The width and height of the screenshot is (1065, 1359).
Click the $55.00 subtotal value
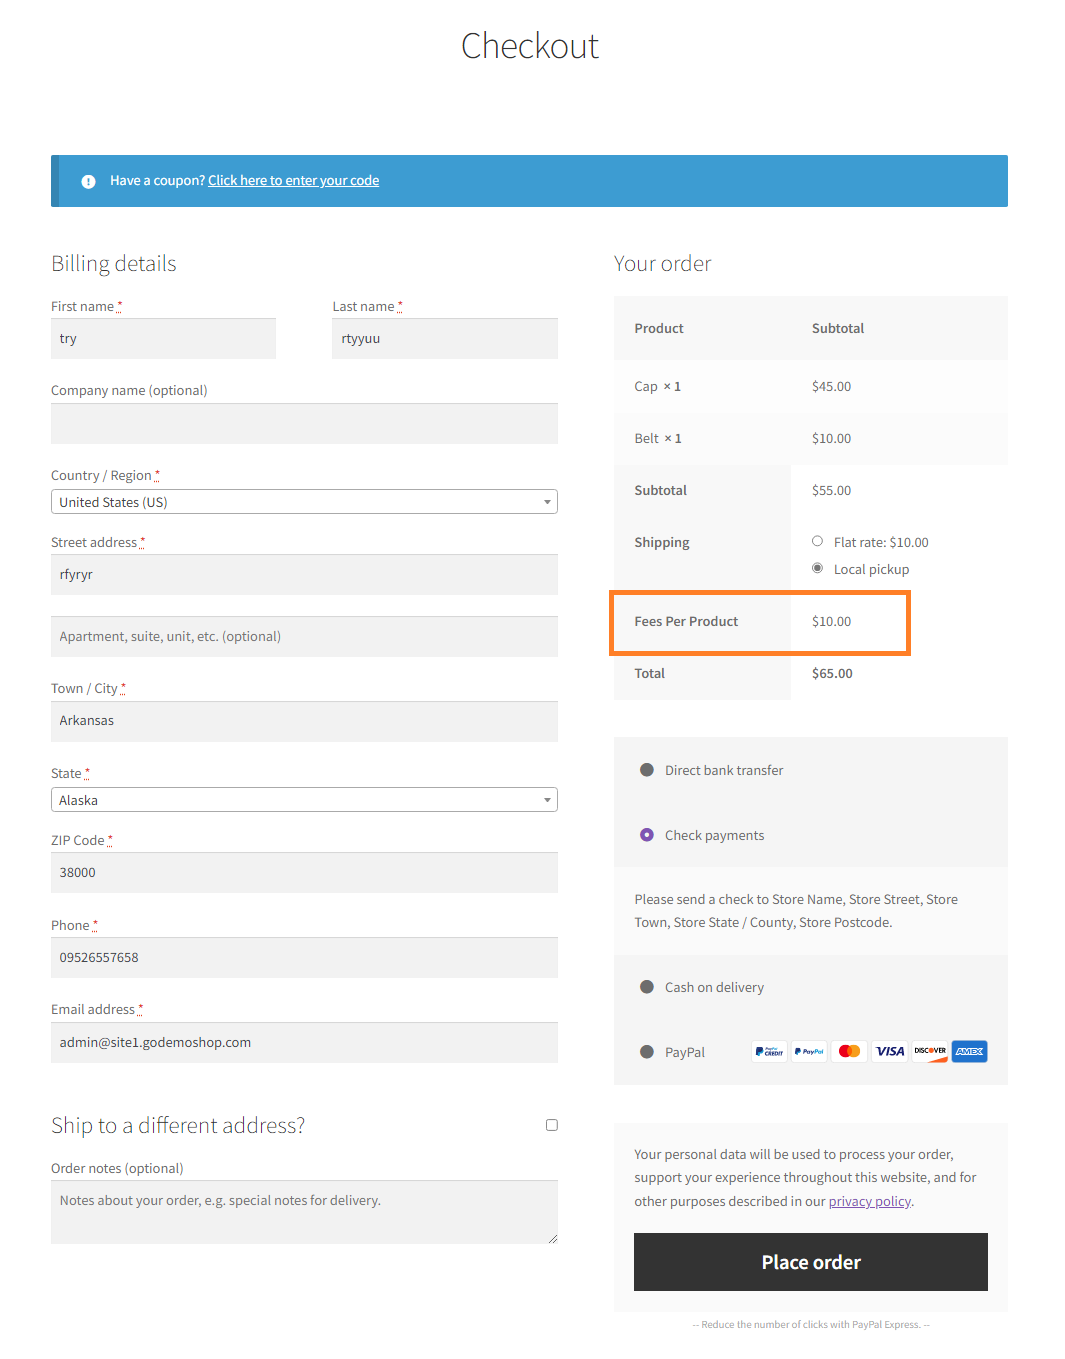pos(831,490)
